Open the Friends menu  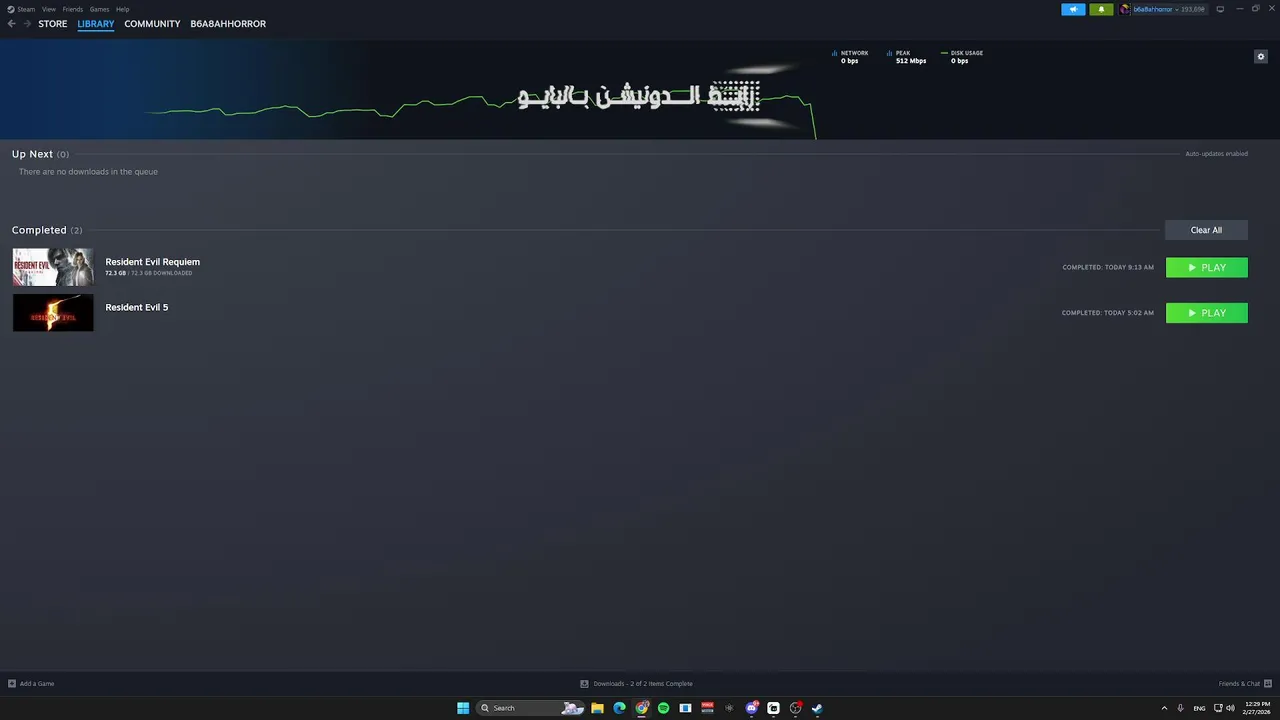[73, 9]
